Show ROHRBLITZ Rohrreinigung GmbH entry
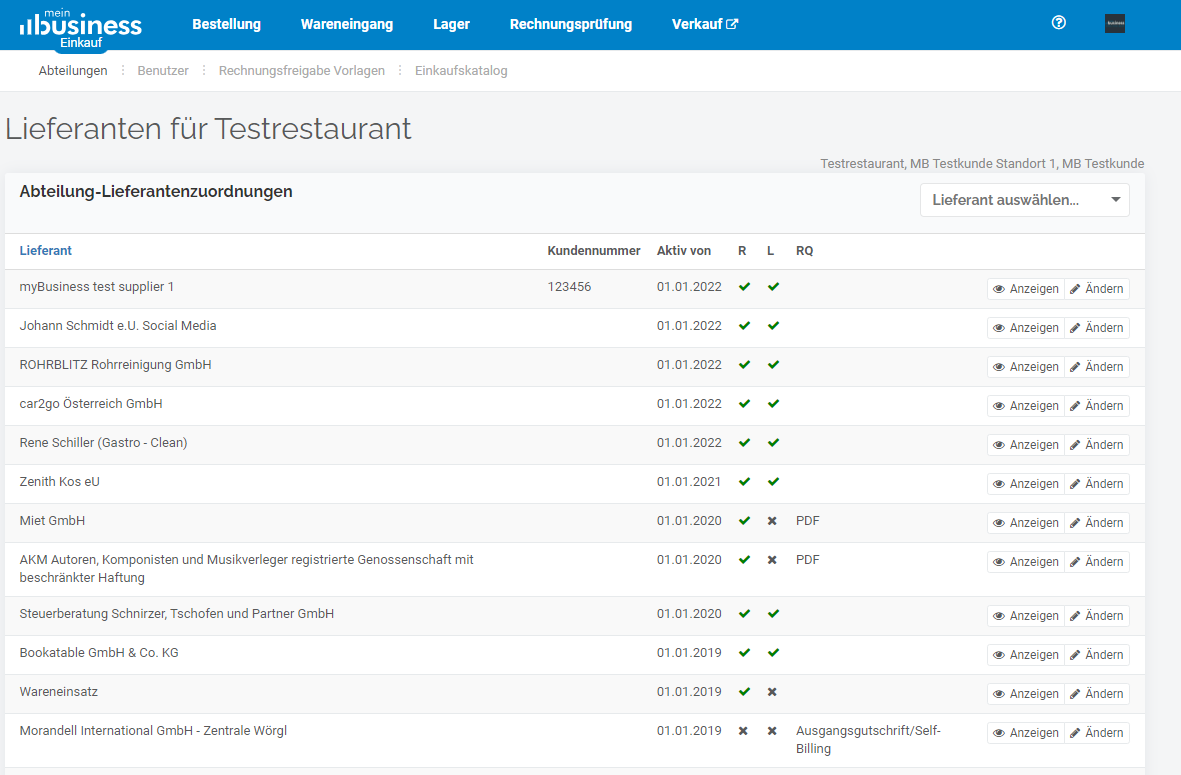 (1026, 367)
